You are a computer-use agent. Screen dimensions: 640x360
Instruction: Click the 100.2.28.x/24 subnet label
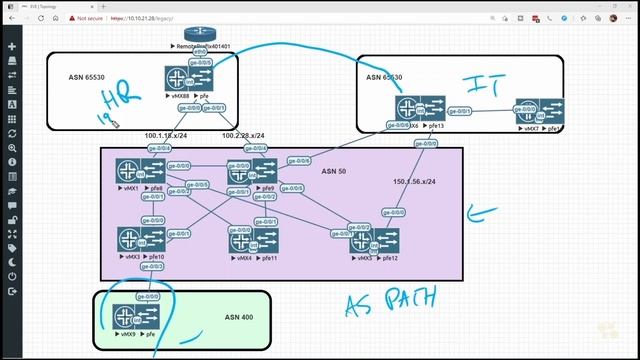tap(243, 136)
